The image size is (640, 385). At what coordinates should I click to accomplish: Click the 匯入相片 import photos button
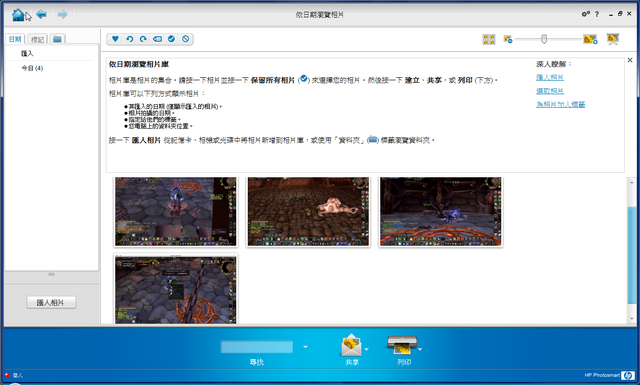51,303
